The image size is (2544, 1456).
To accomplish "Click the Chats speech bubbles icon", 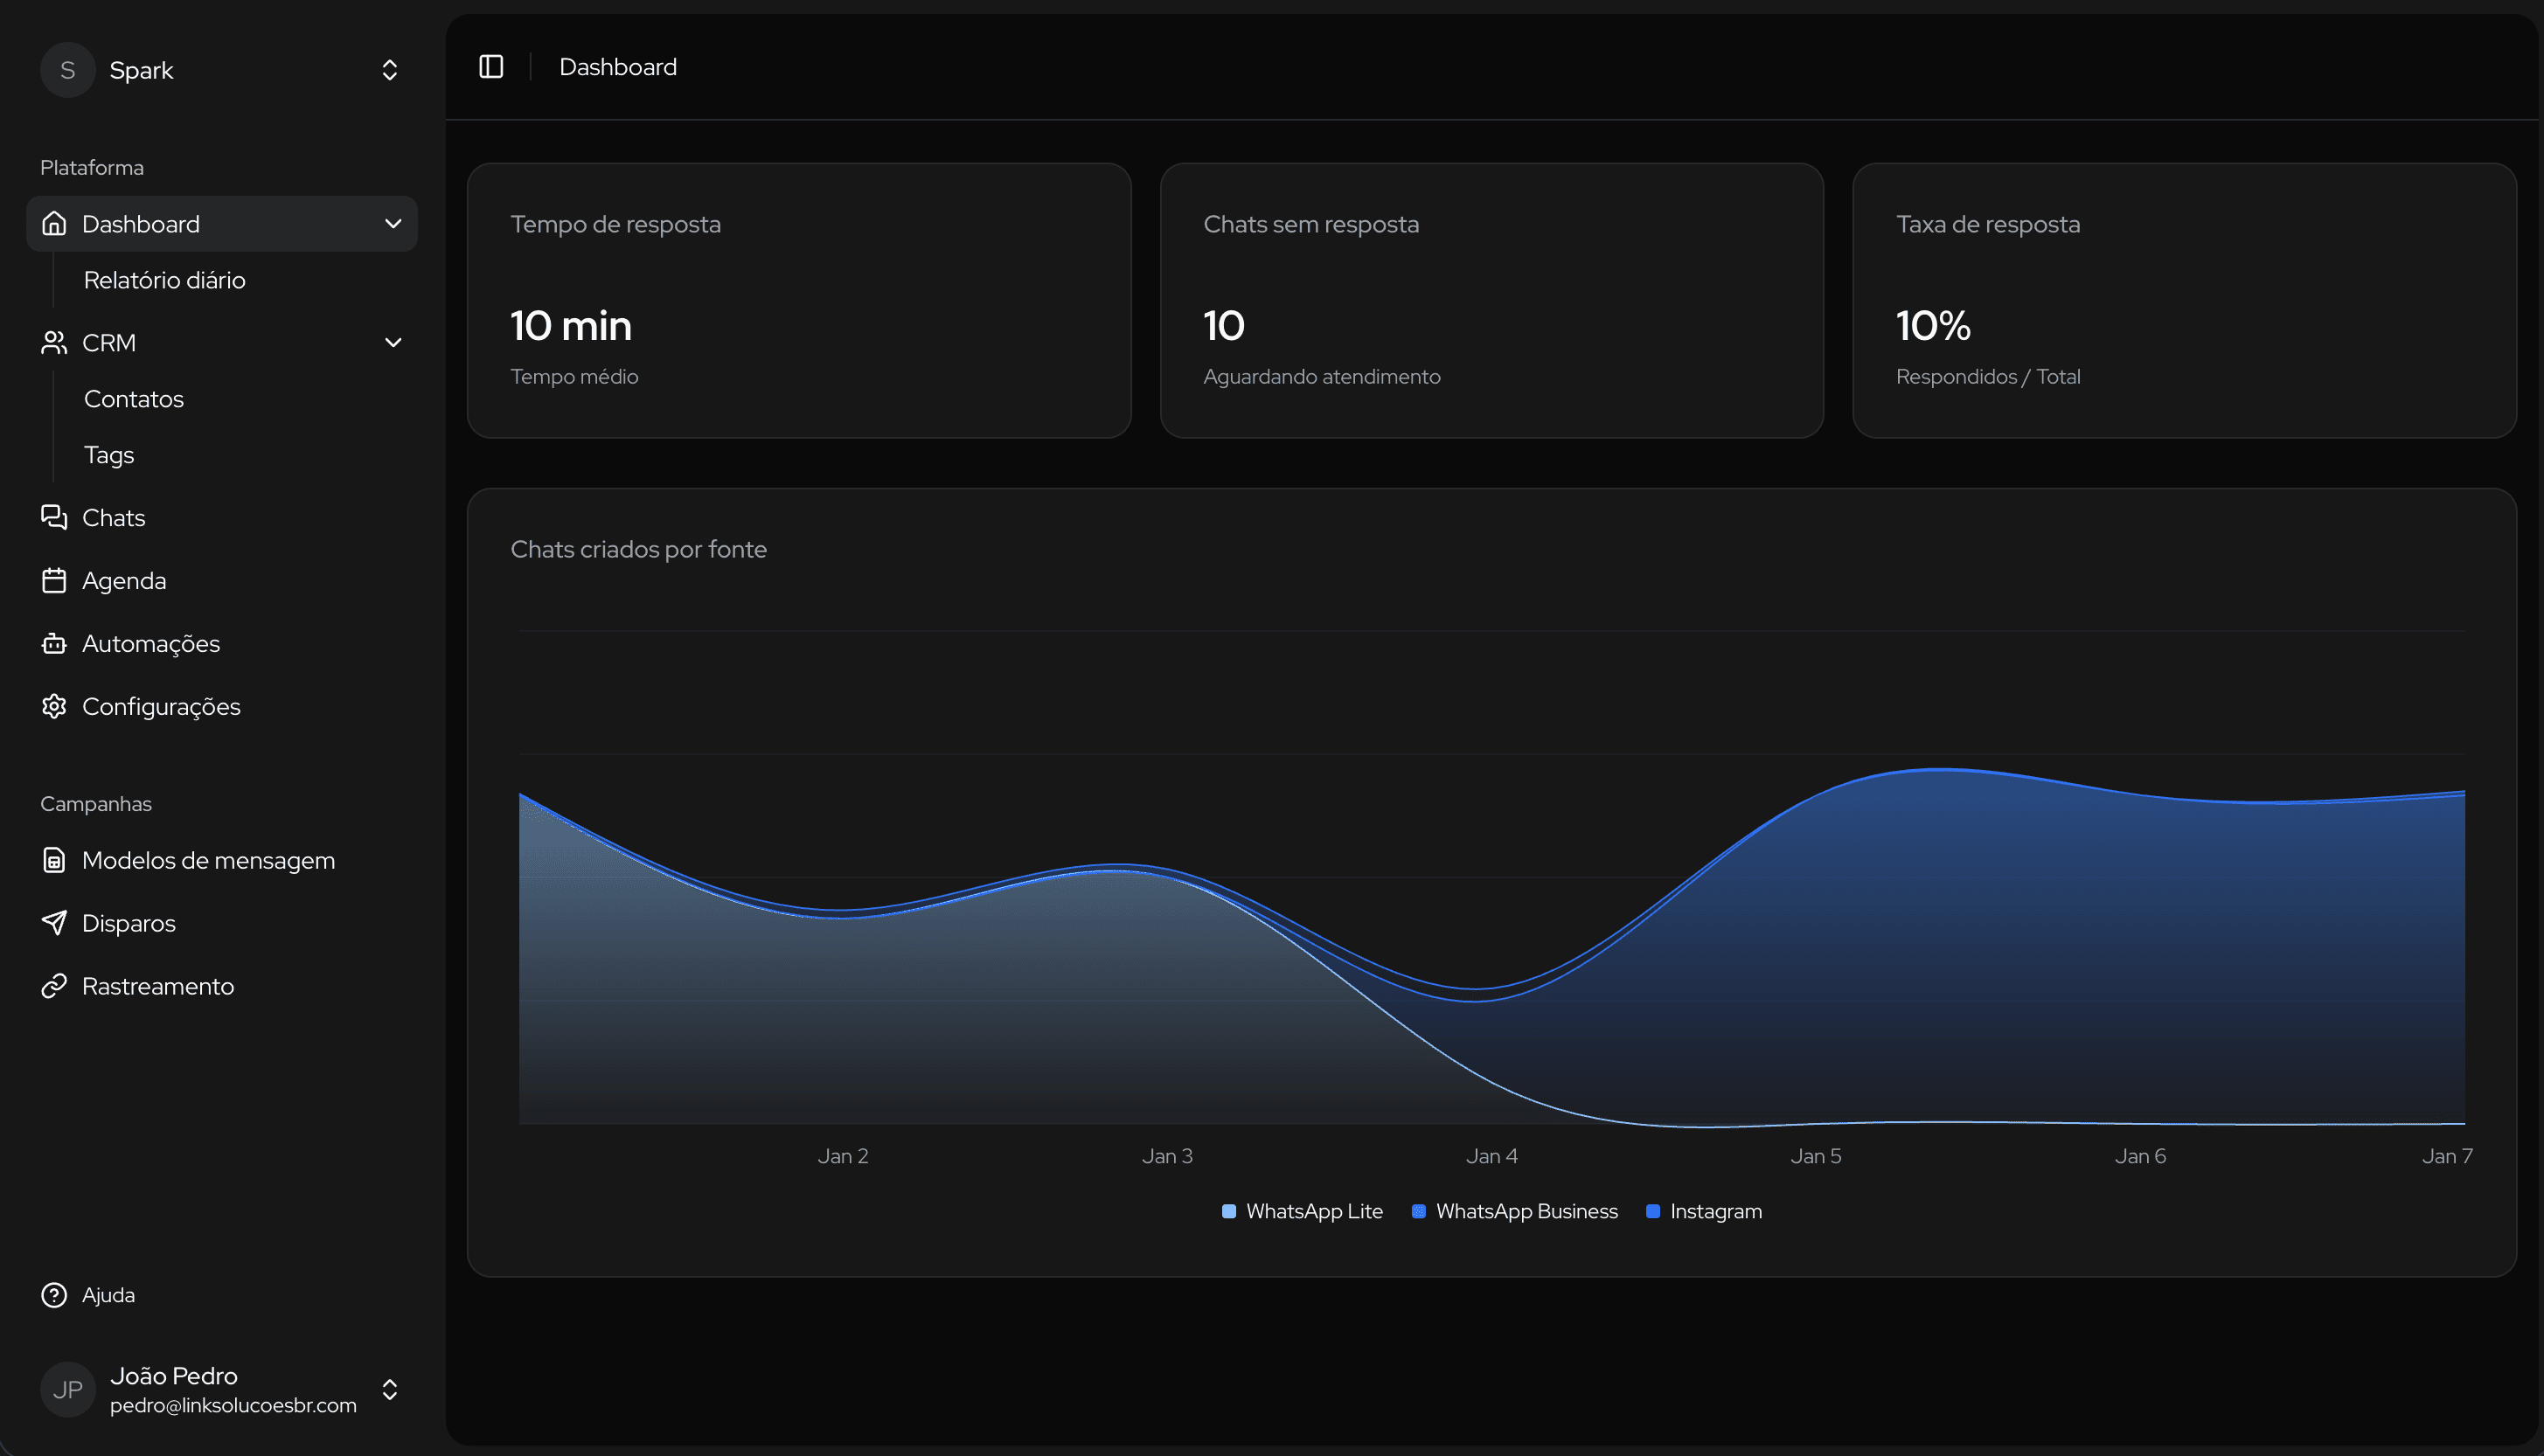I will pos(54,518).
